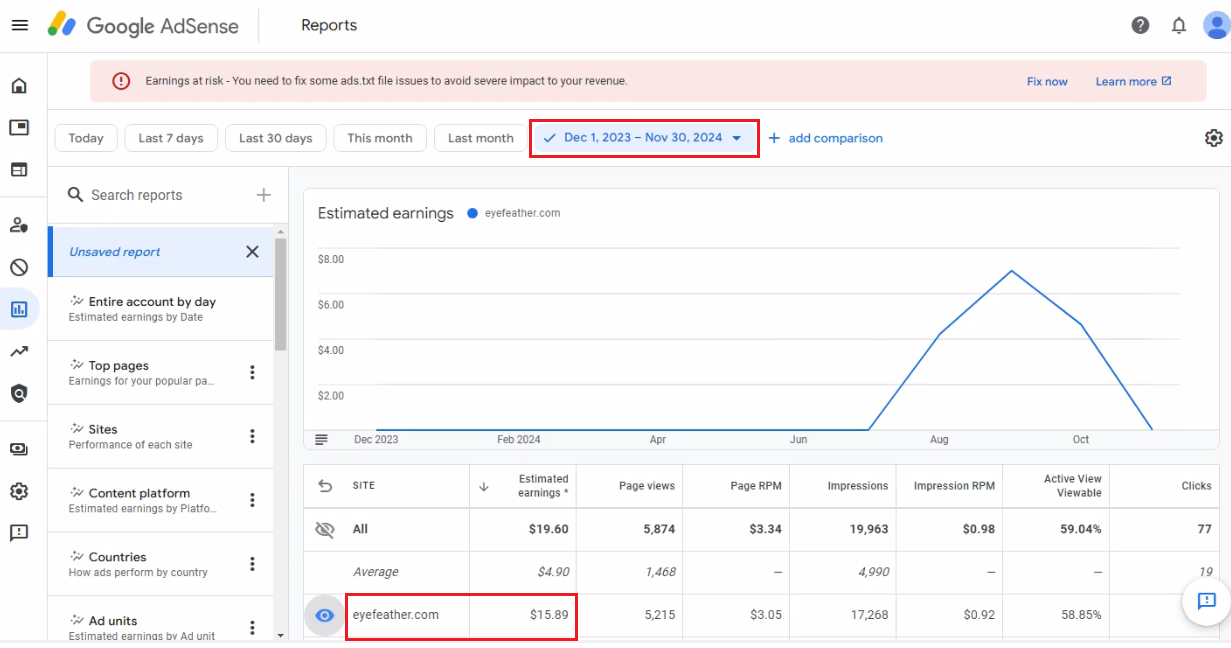Sort by Active View Viewable column
Viewport: 1231px width, 648px height.
tap(1073, 486)
